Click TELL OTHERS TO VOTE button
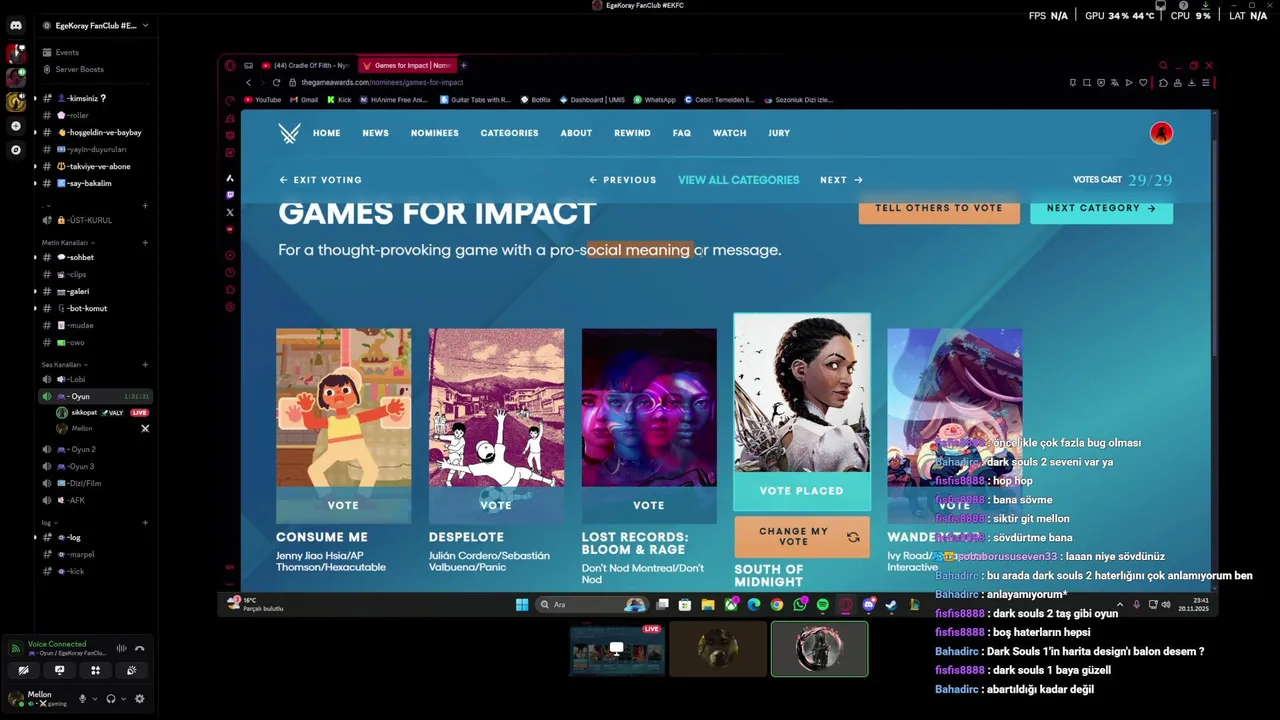Viewport: 1280px width, 720px height. click(939, 211)
